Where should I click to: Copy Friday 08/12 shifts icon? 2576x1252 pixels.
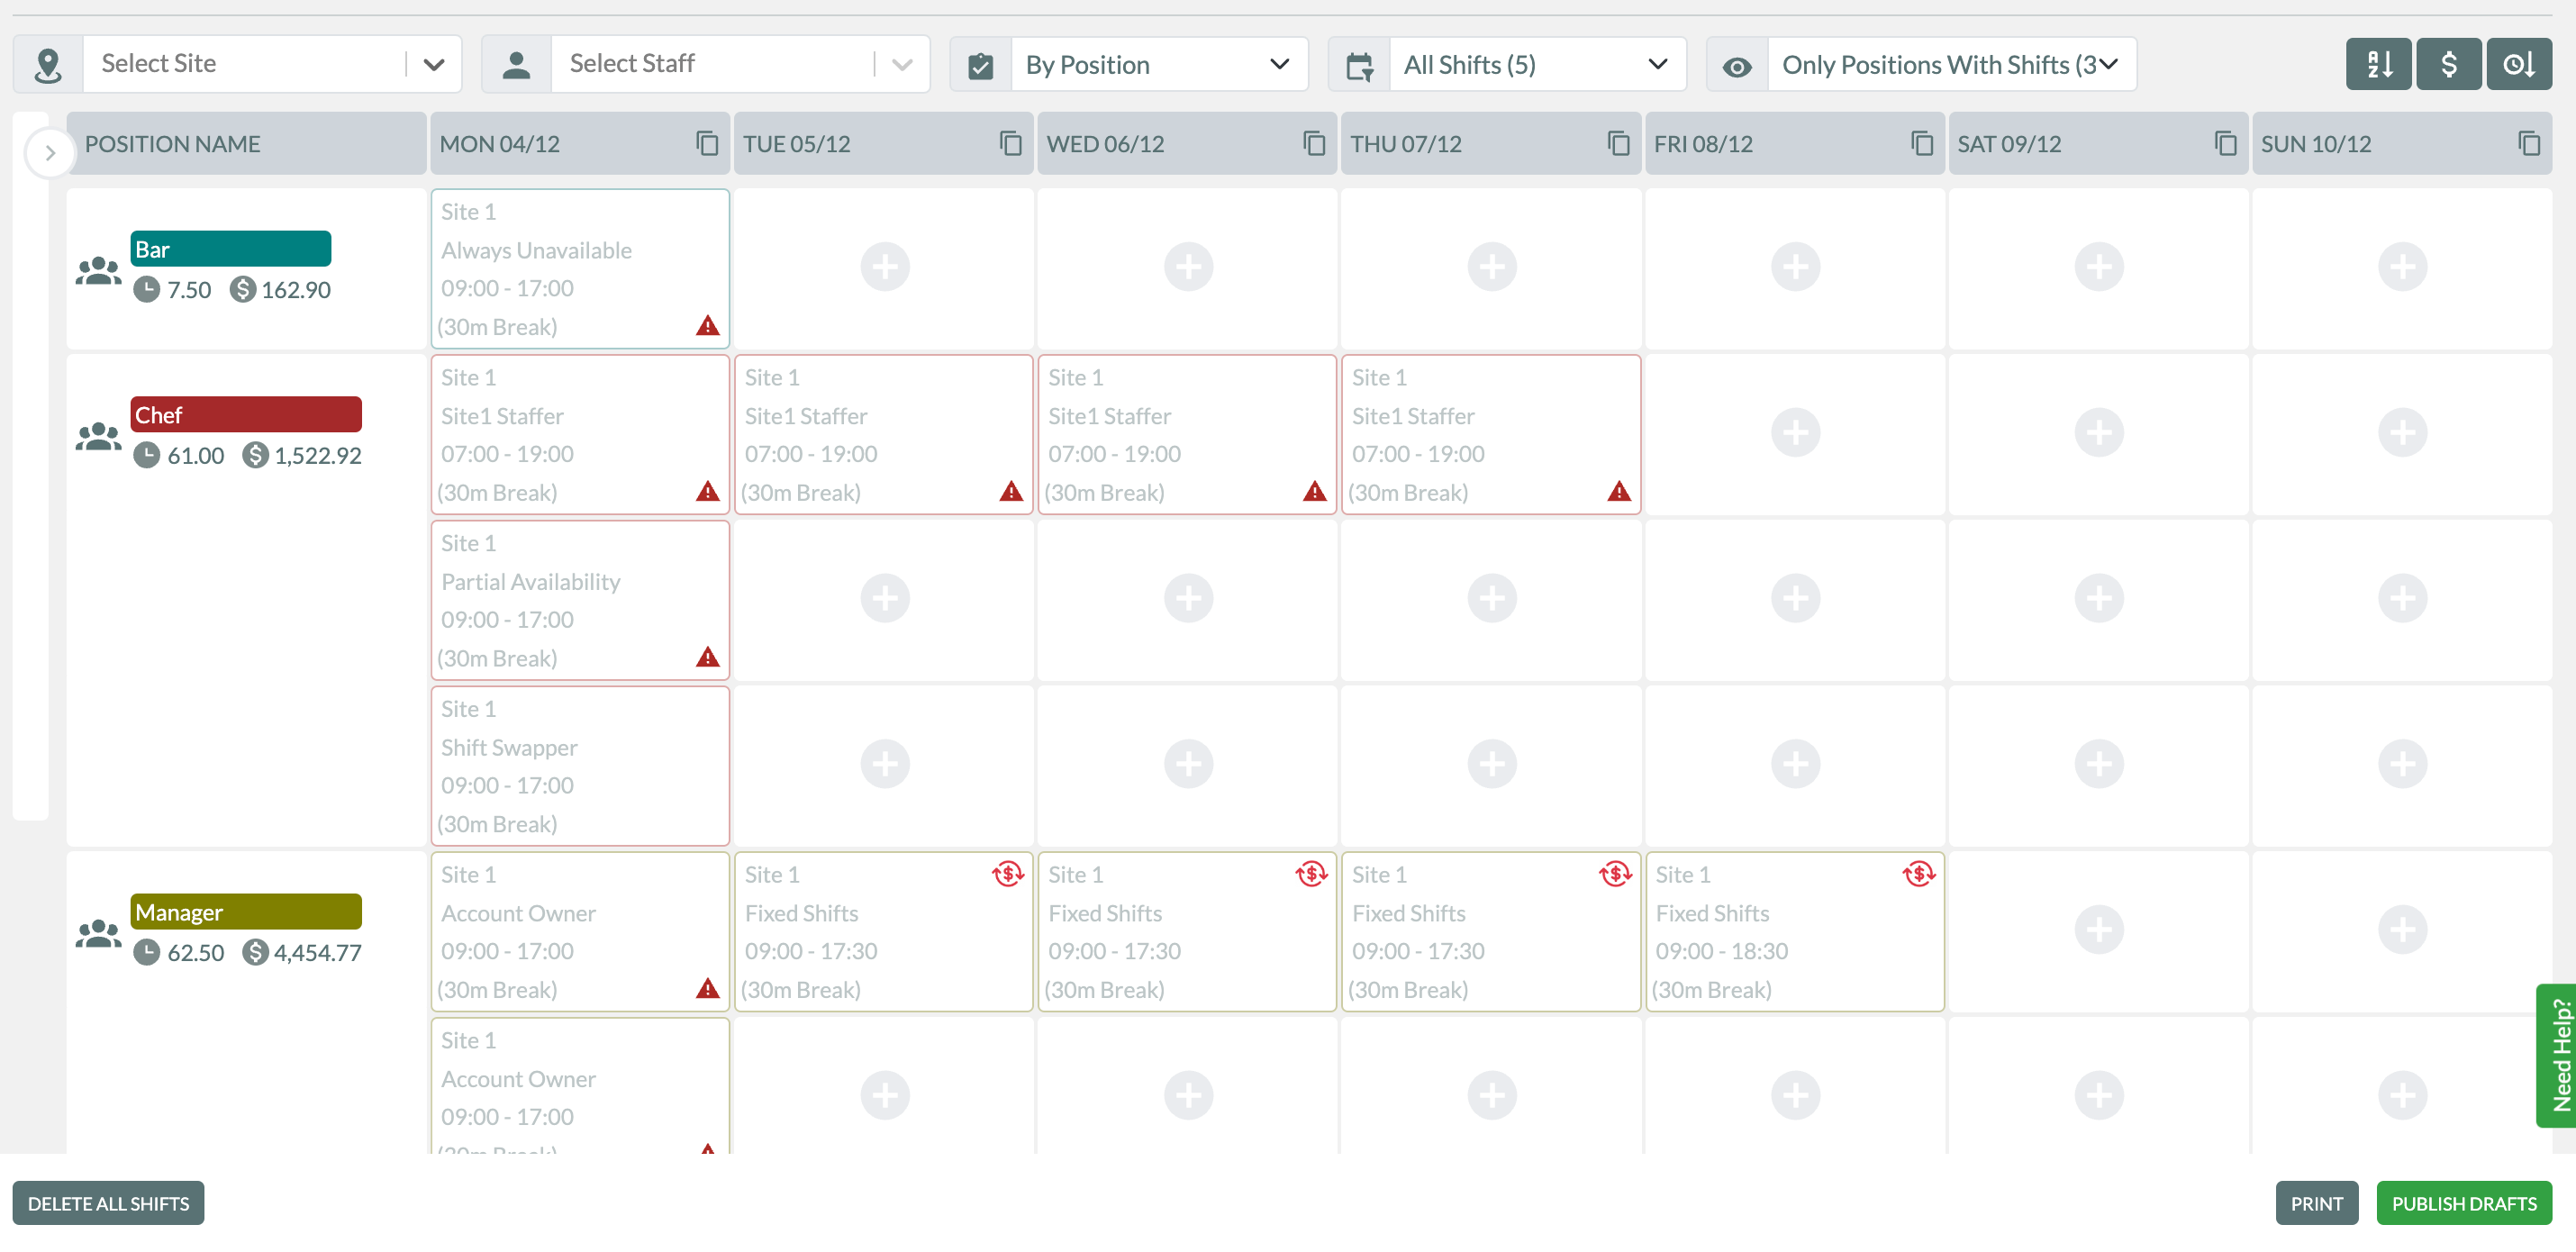click(1921, 144)
